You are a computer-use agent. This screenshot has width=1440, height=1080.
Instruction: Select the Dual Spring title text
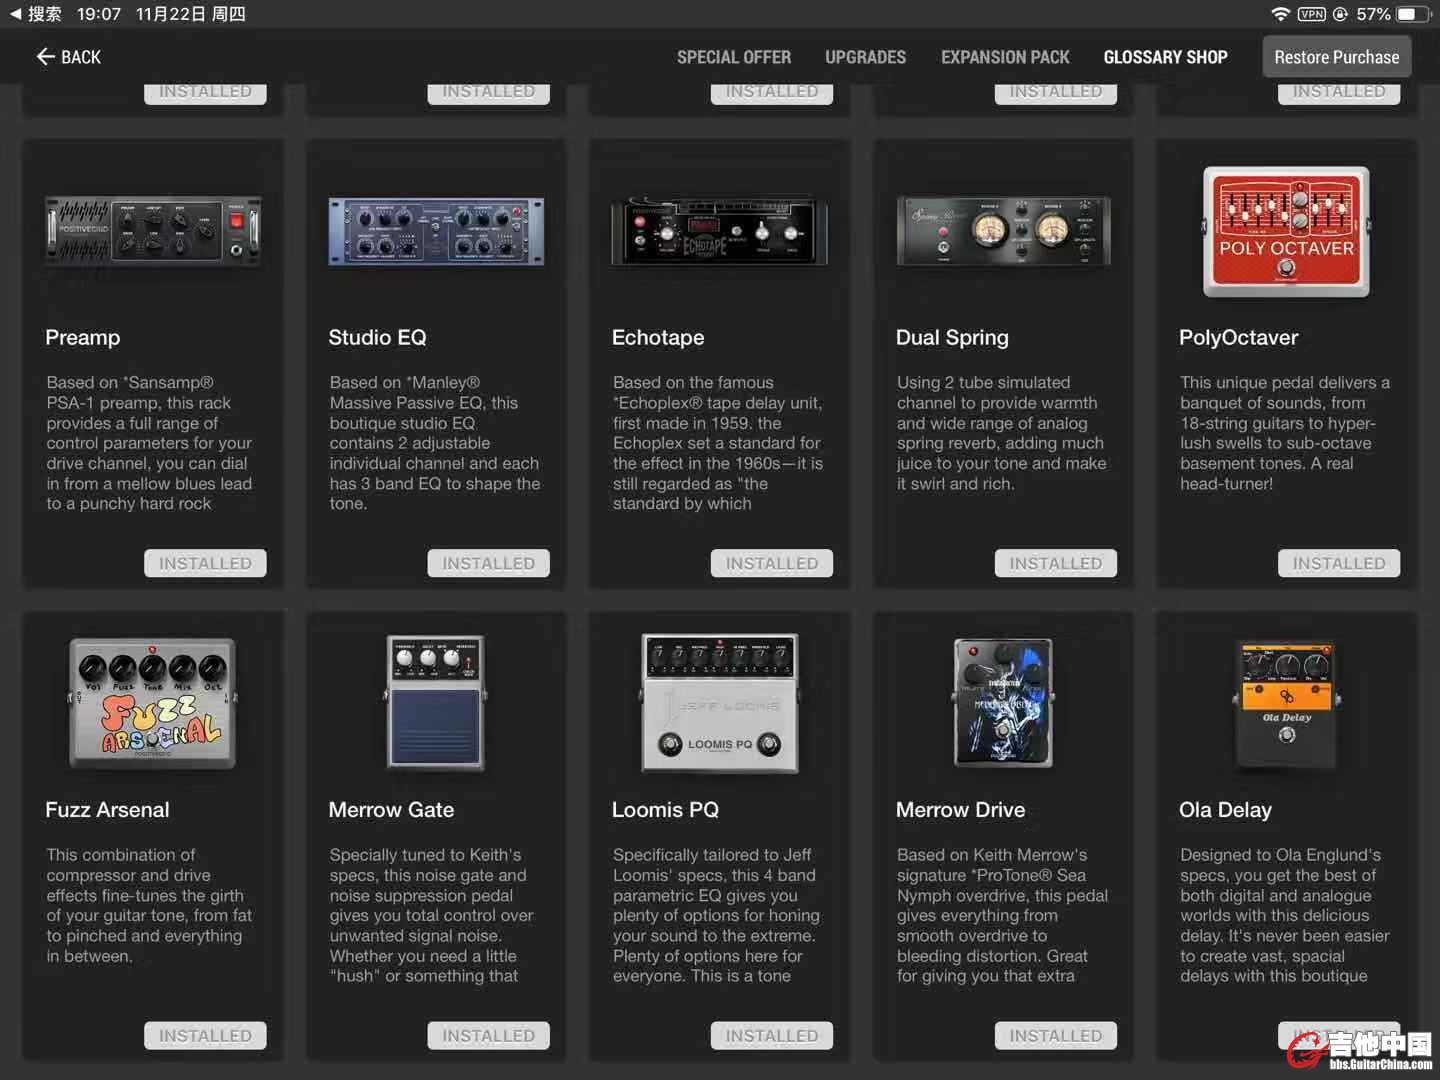click(x=952, y=338)
